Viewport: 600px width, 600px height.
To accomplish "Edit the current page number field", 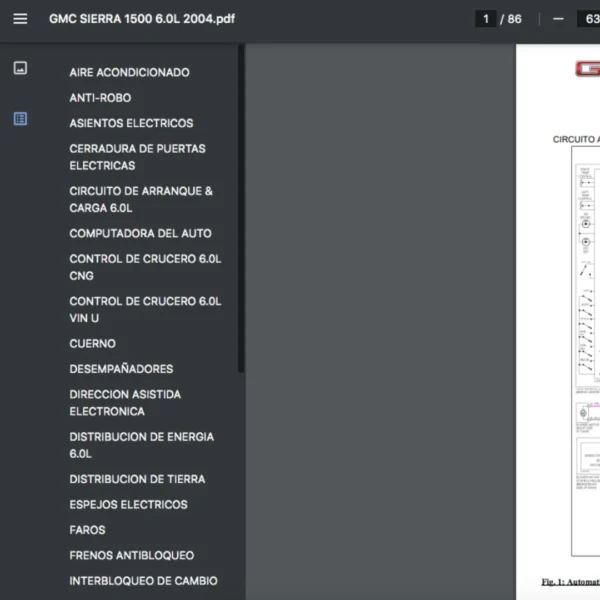I will pyautogui.click(x=486, y=19).
